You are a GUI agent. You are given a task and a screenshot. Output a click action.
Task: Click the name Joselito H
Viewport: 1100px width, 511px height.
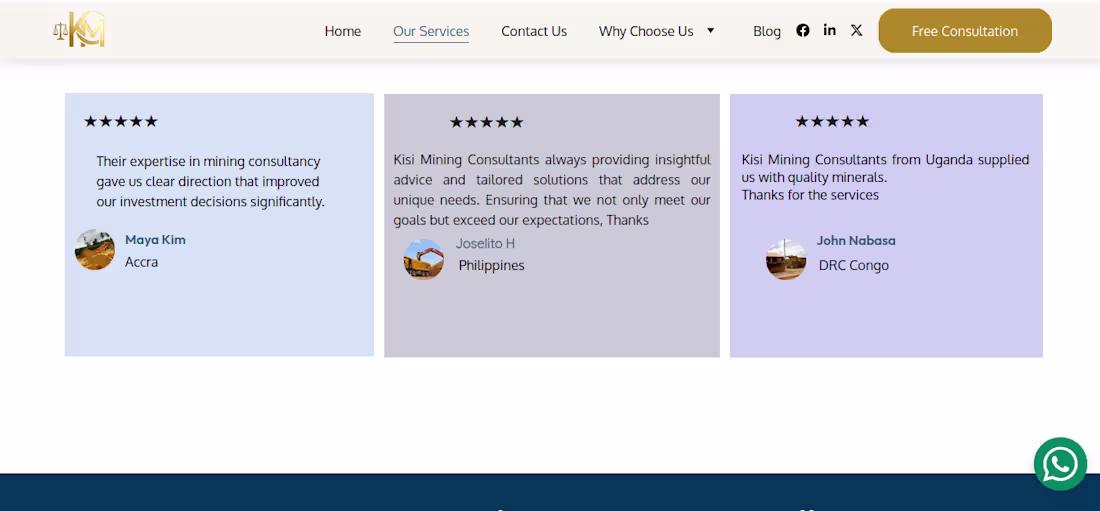485,244
